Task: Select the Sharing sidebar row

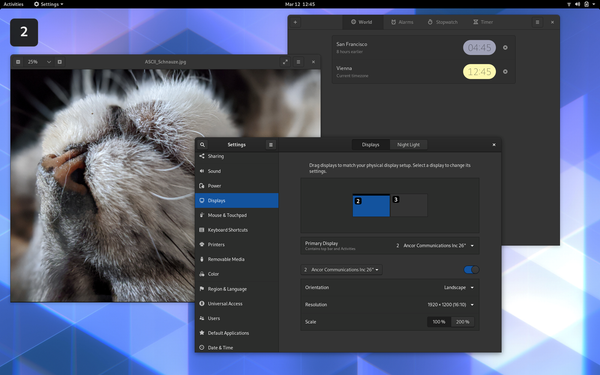Action: tap(236, 156)
